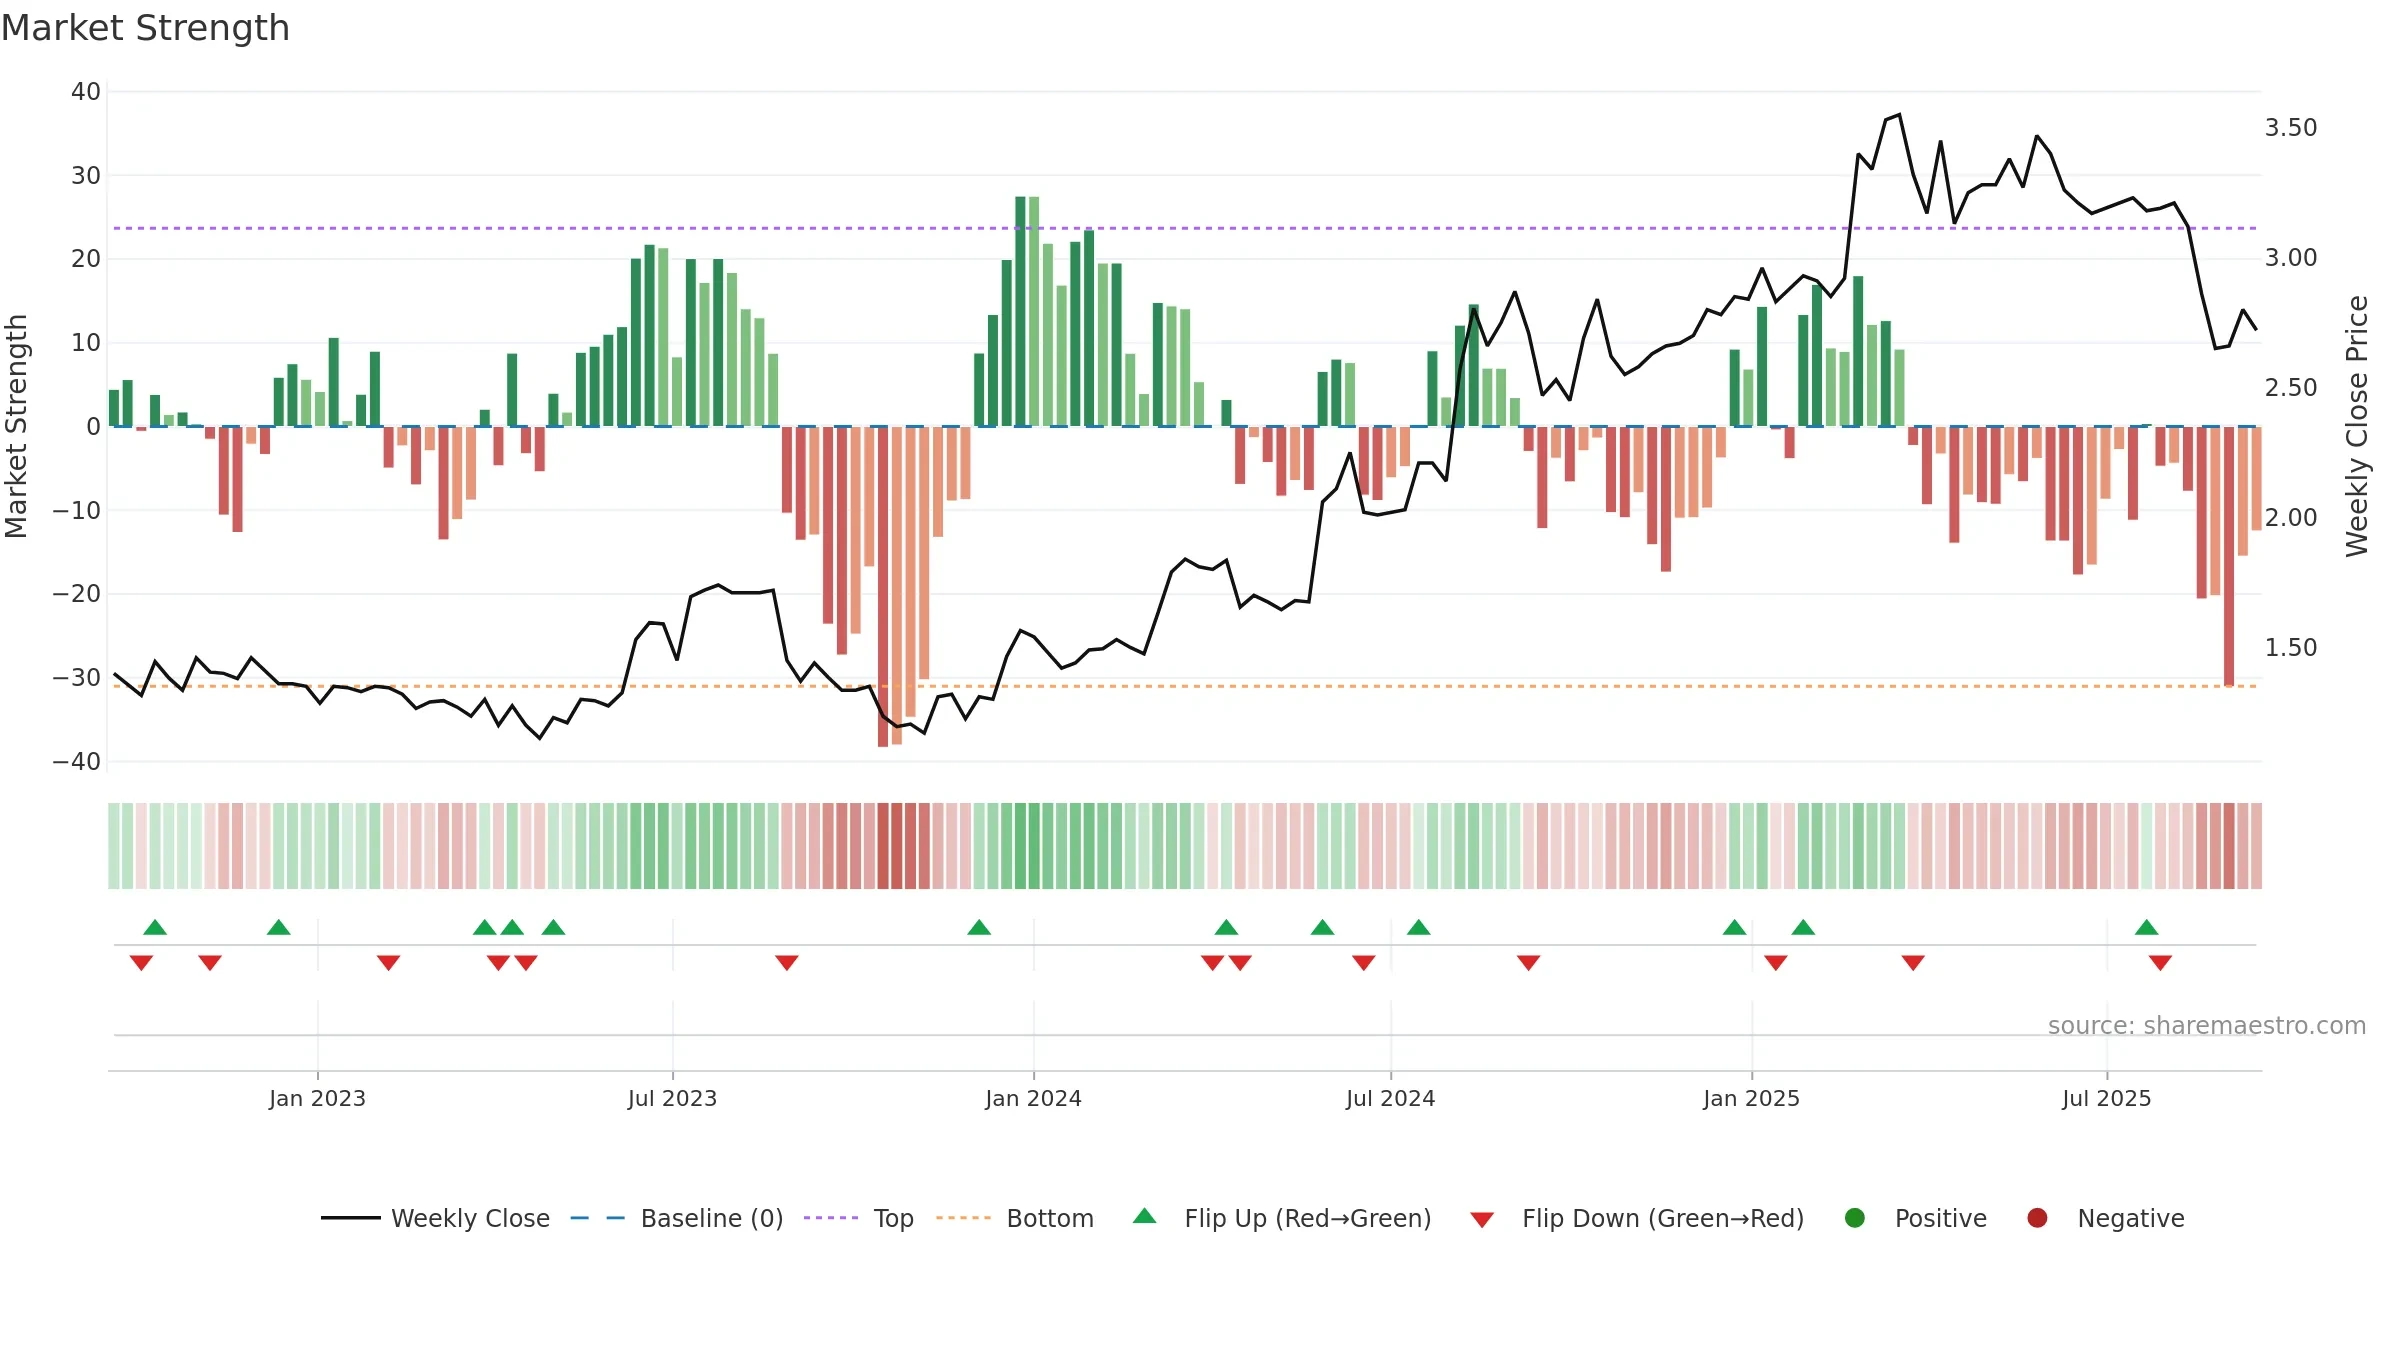The image size is (2400, 1350).
Task: Click the −40 strength tick label
Action: (77, 762)
